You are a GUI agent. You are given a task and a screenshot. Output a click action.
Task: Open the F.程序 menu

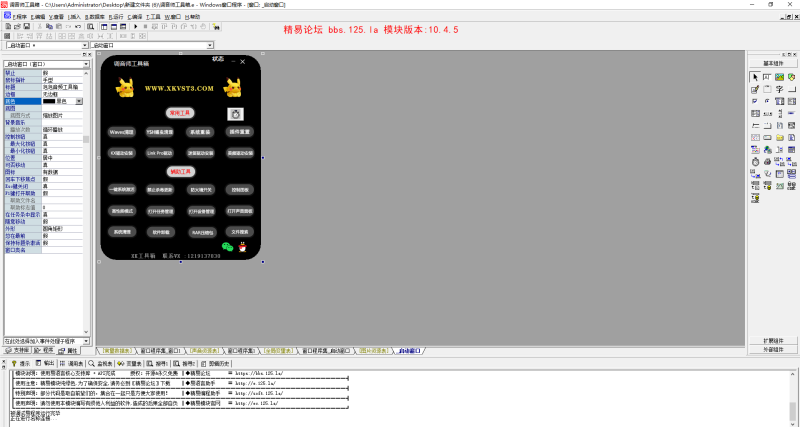(x=19, y=17)
